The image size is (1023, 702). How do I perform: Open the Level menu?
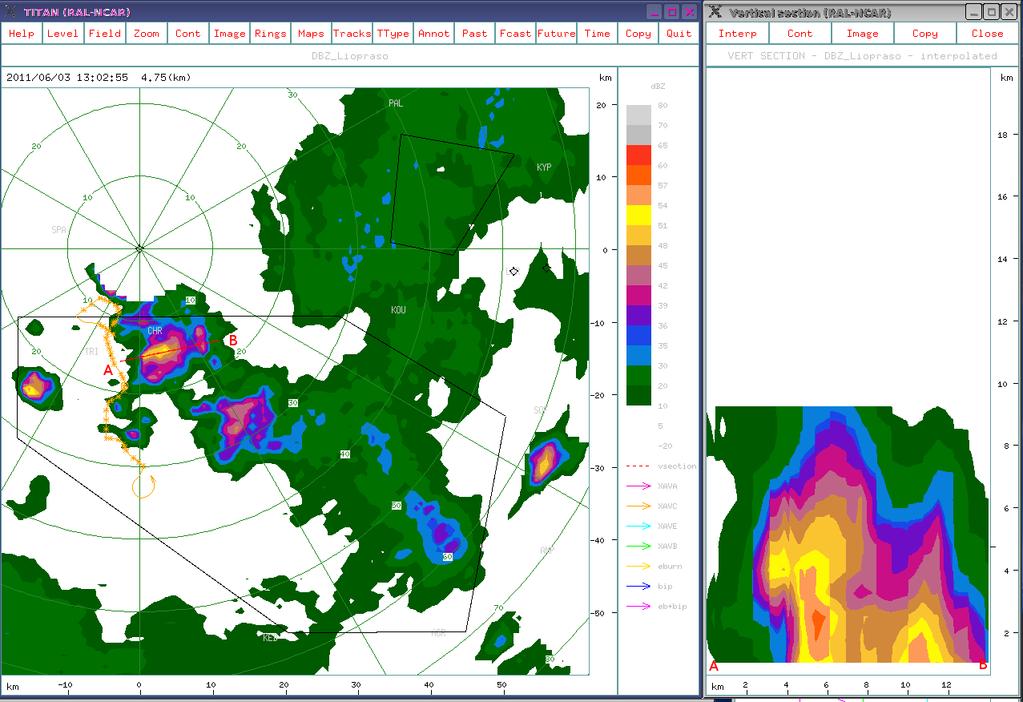tap(63, 33)
